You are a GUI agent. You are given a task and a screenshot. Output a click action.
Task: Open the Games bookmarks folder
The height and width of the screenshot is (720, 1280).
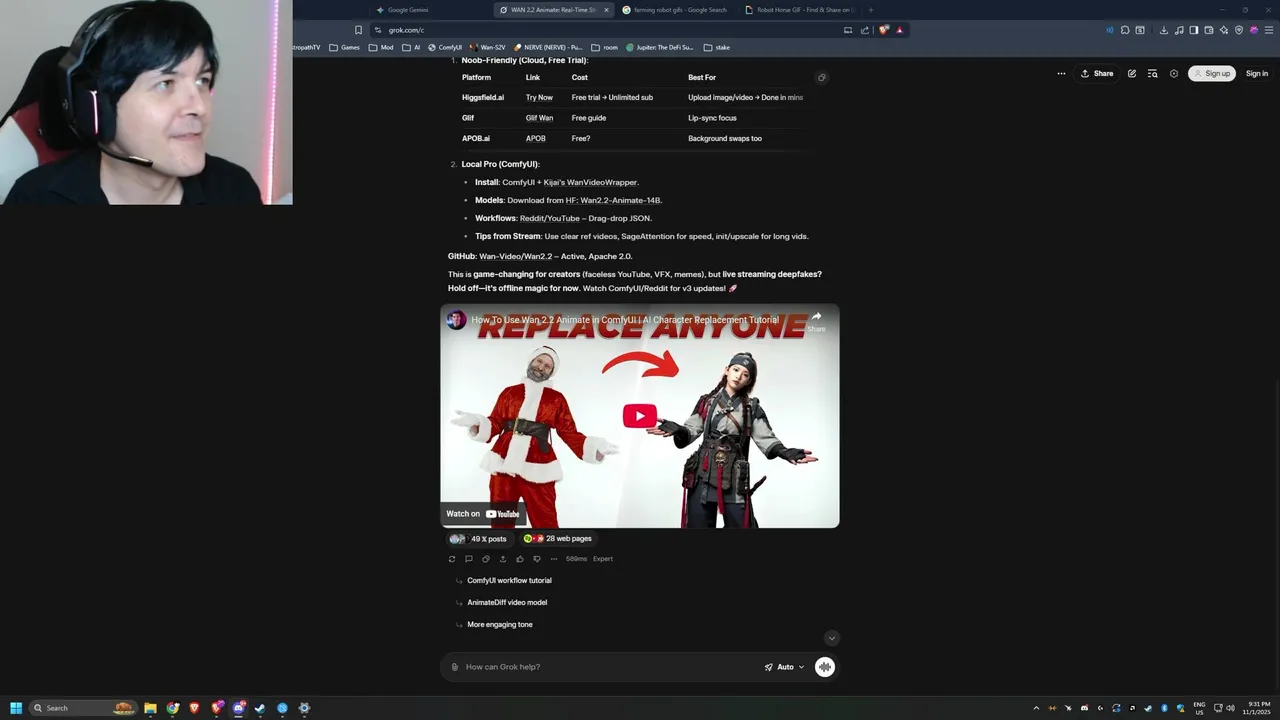coord(344,47)
